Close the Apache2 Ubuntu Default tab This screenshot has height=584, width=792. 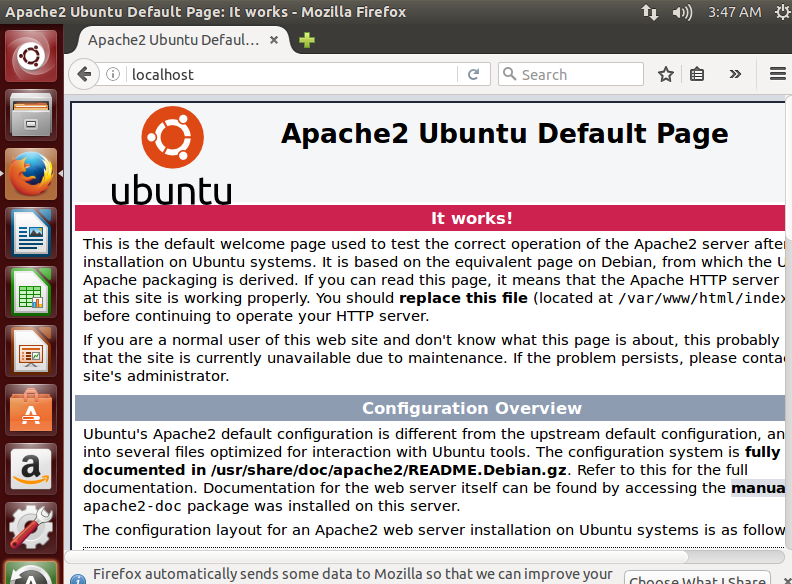[x=274, y=40]
